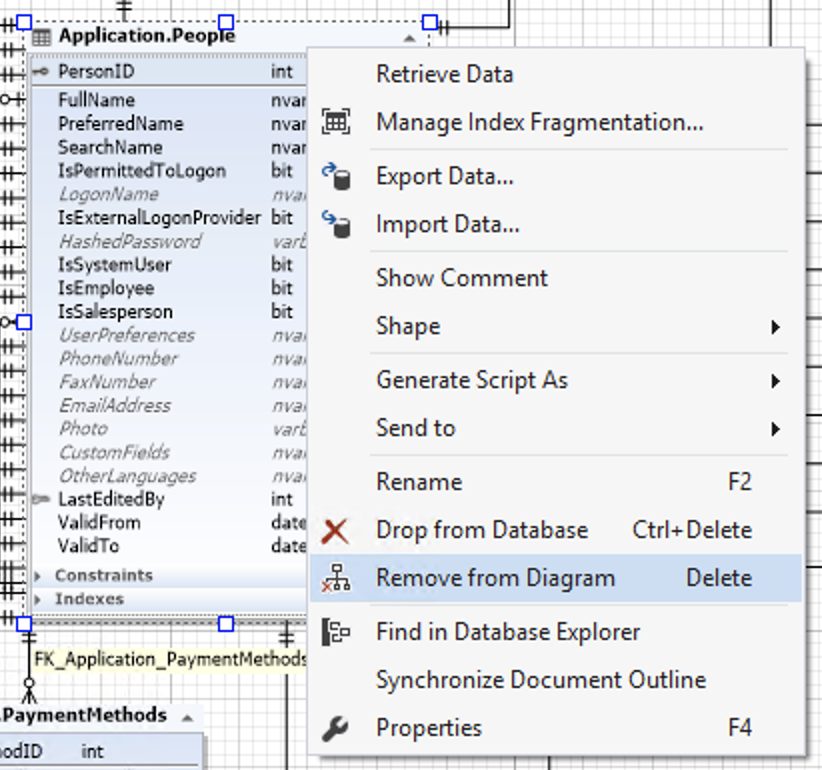Collapse the PaymentMethods table
This screenshot has width=822, height=770.
187,718
